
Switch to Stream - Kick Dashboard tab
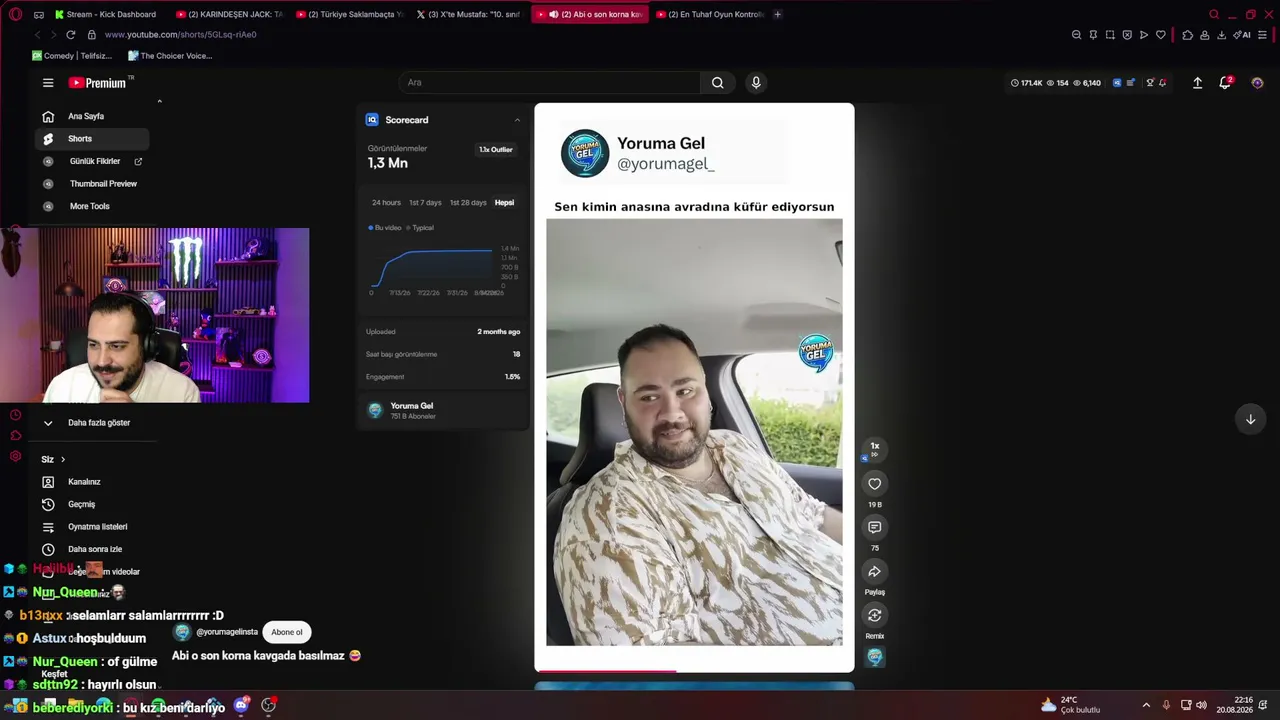[107, 14]
